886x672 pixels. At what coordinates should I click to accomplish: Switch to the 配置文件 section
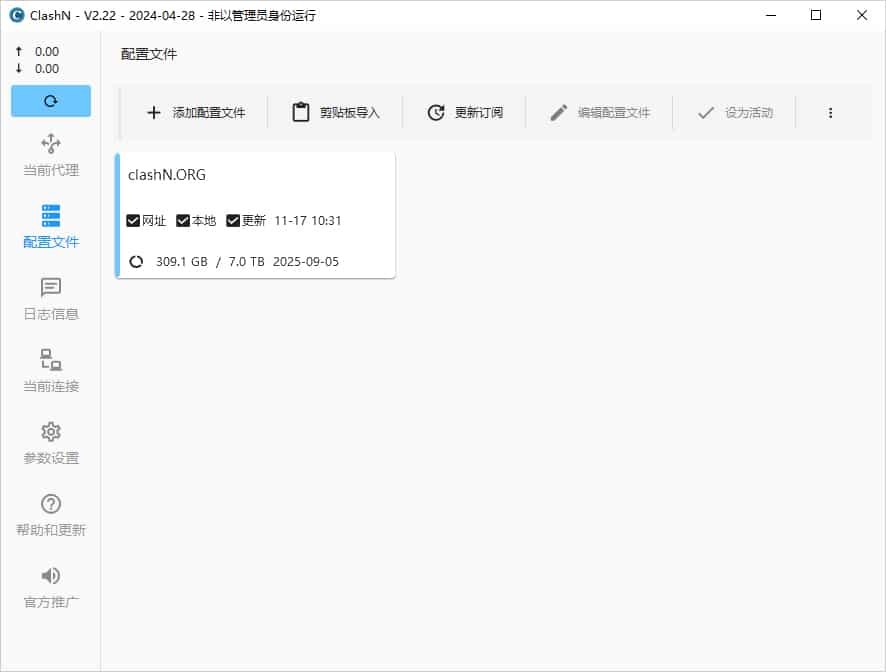pos(50,226)
